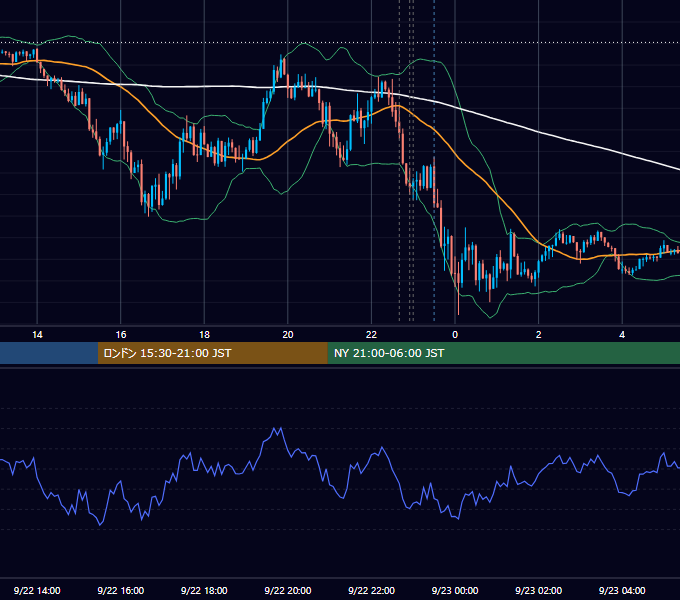Viewport: 680px width, 600px height.
Task: Click the 9/23 00:00 date label
Action: click(x=455, y=590)
